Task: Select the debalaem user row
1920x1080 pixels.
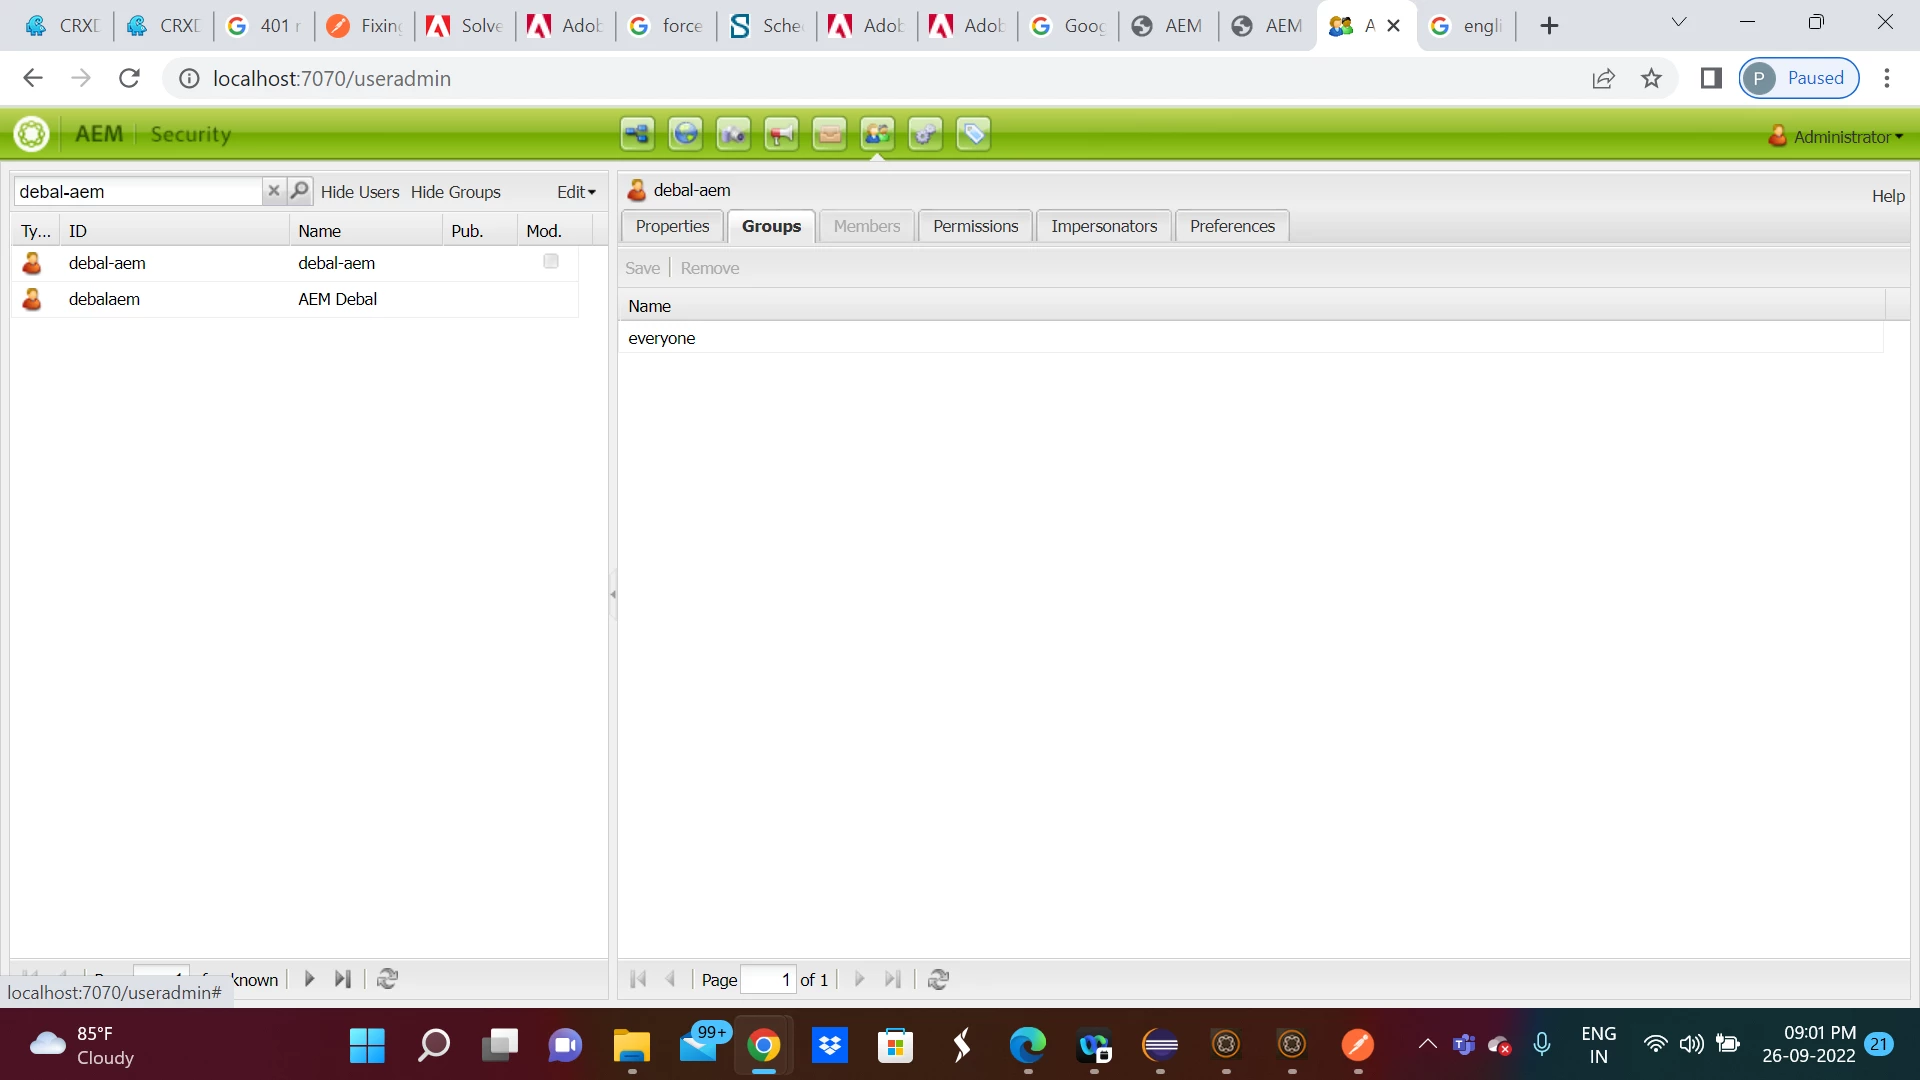Action: pos(104,299)
